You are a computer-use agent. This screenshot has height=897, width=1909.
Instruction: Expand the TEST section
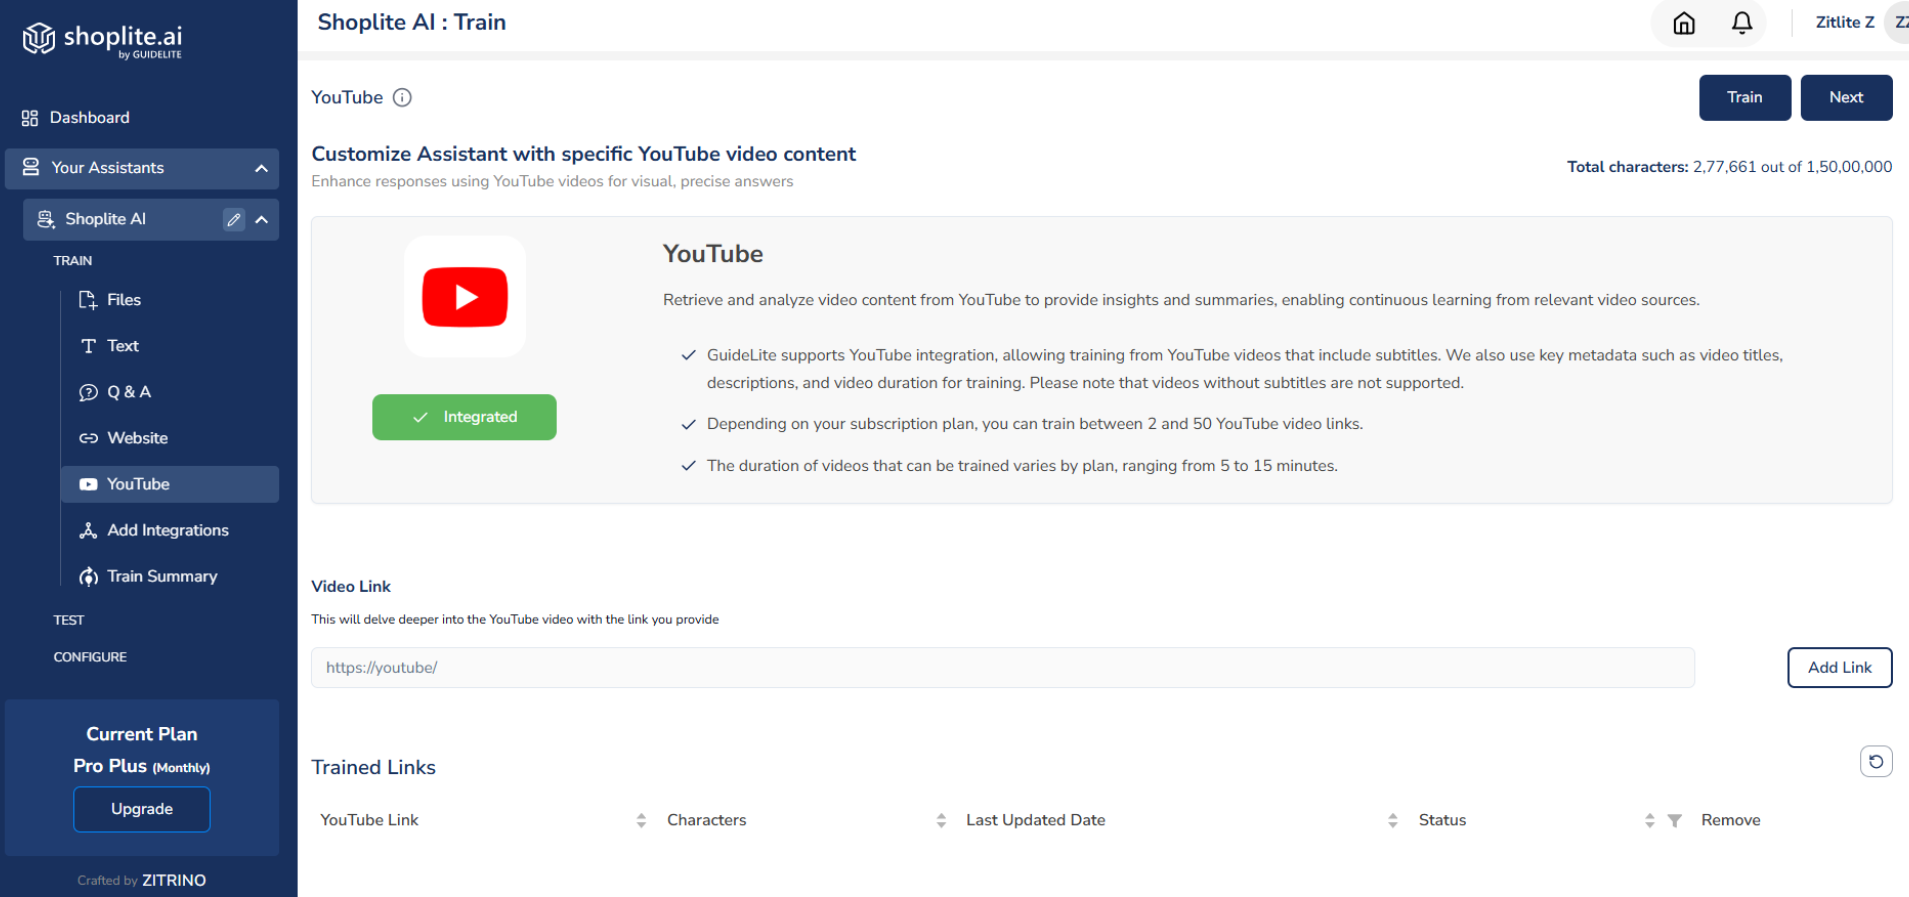69,620
